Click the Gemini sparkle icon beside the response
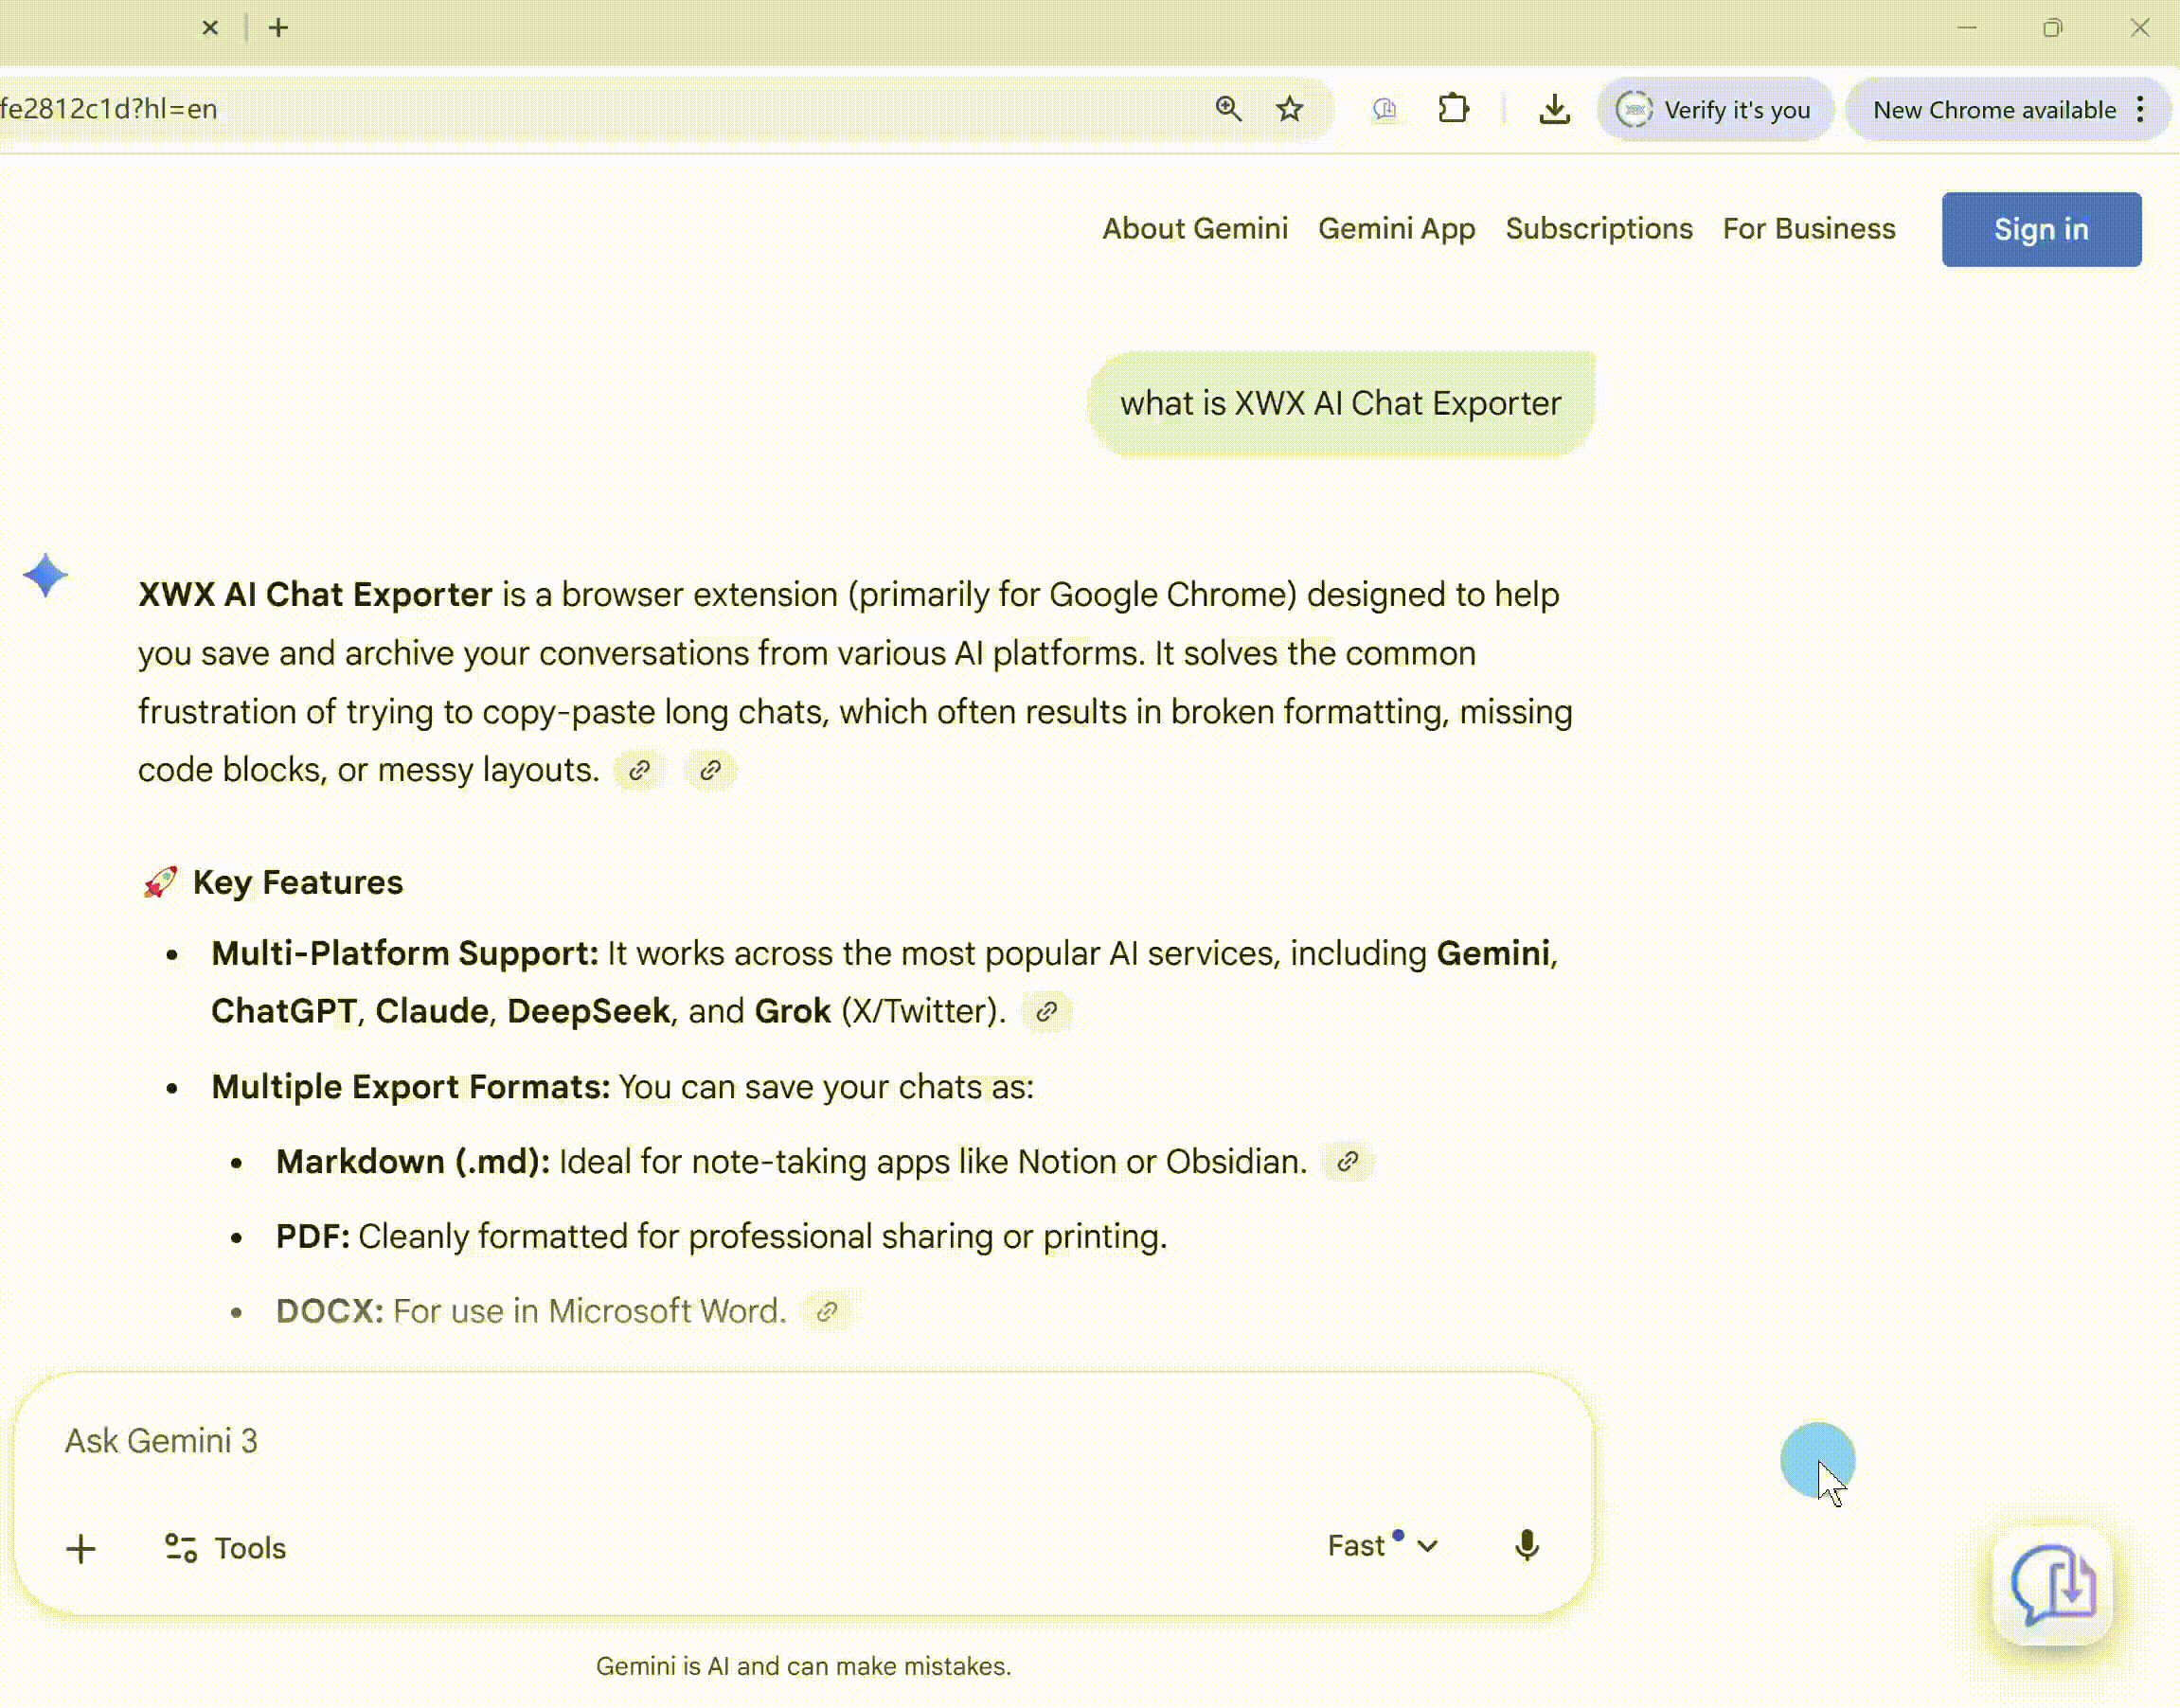2180x1708 pixels. click(45, 575)
